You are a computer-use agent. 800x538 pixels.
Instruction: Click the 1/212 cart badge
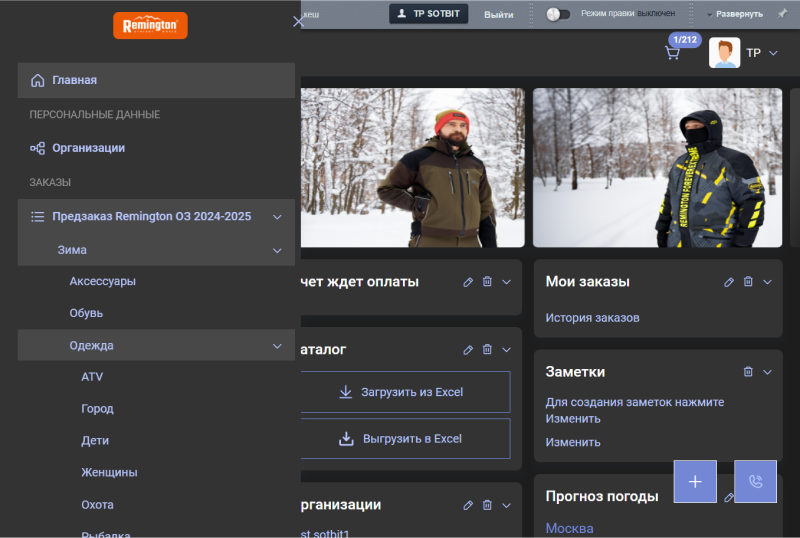[x=685, y=39]
